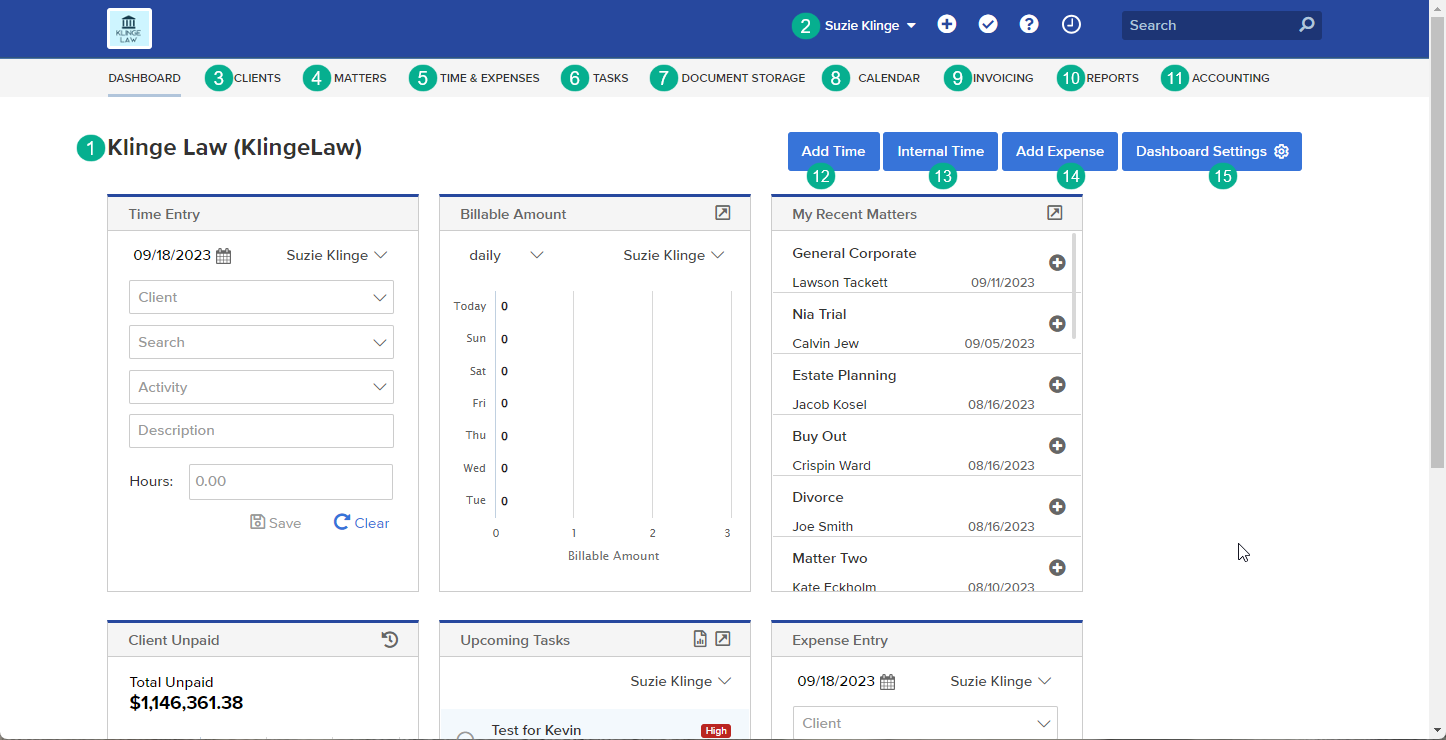Screen dimensions: 1446x740
Task: Open My Recent Matters pop-out icon
Action: pyautogui.click(x=1054, y=213)
